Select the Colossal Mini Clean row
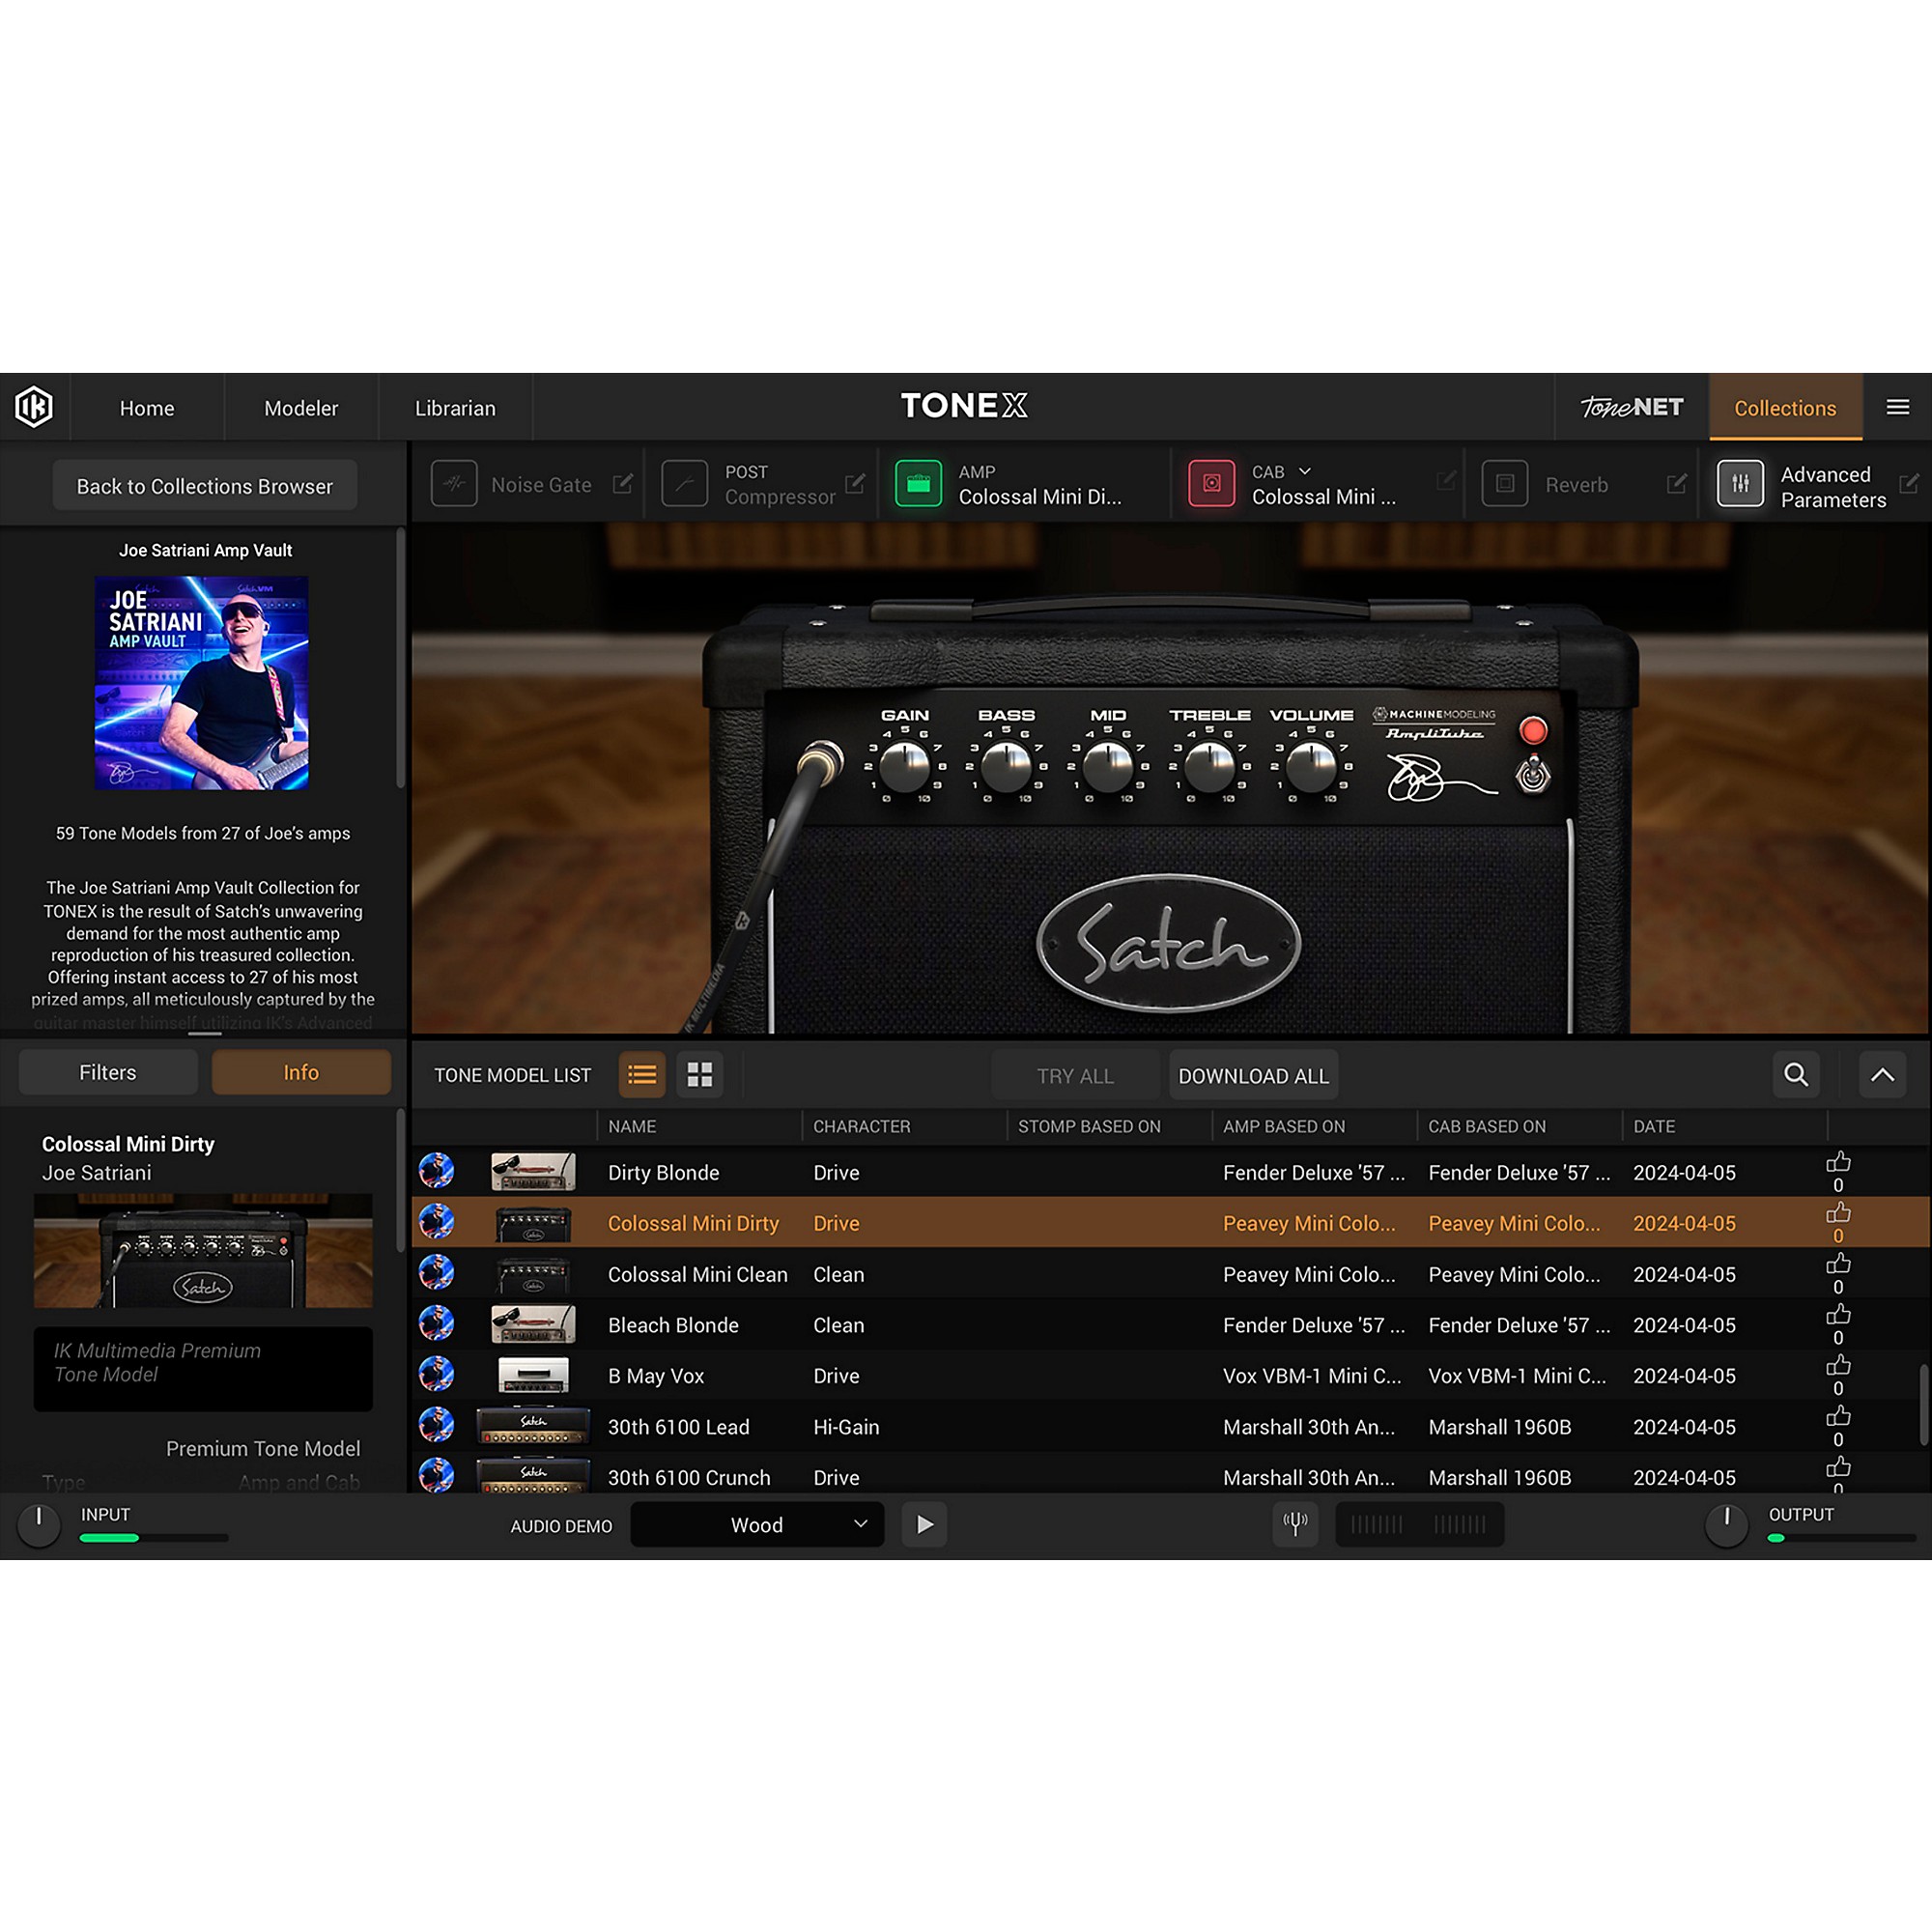The height and width of the screenshot is (1932, 1932). point(1170,1274)
